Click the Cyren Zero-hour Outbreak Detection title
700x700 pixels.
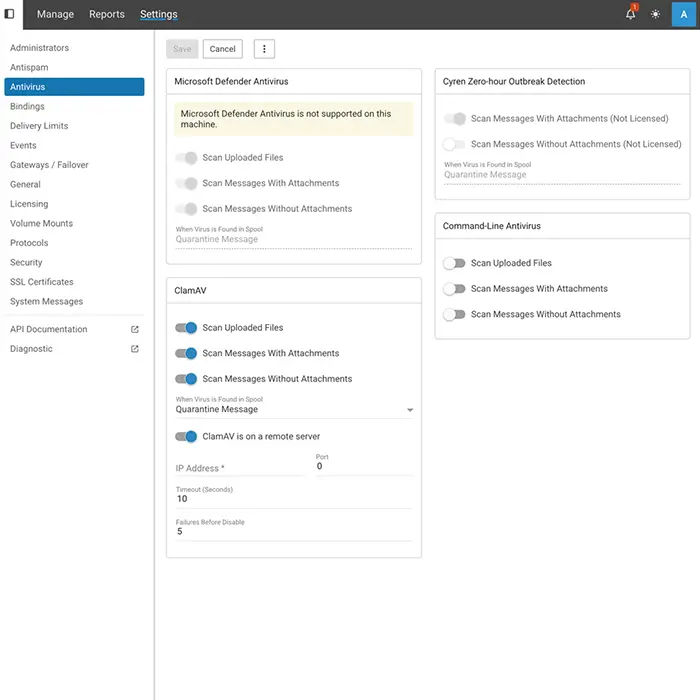(514, 81)
